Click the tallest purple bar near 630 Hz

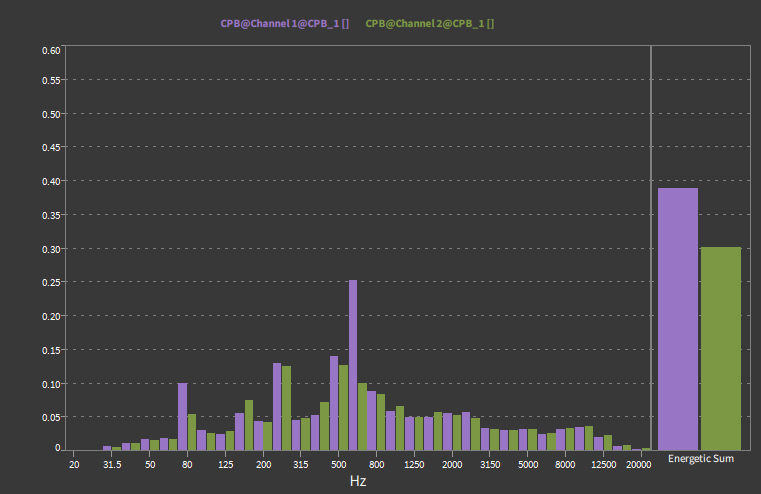pos(353,365)
